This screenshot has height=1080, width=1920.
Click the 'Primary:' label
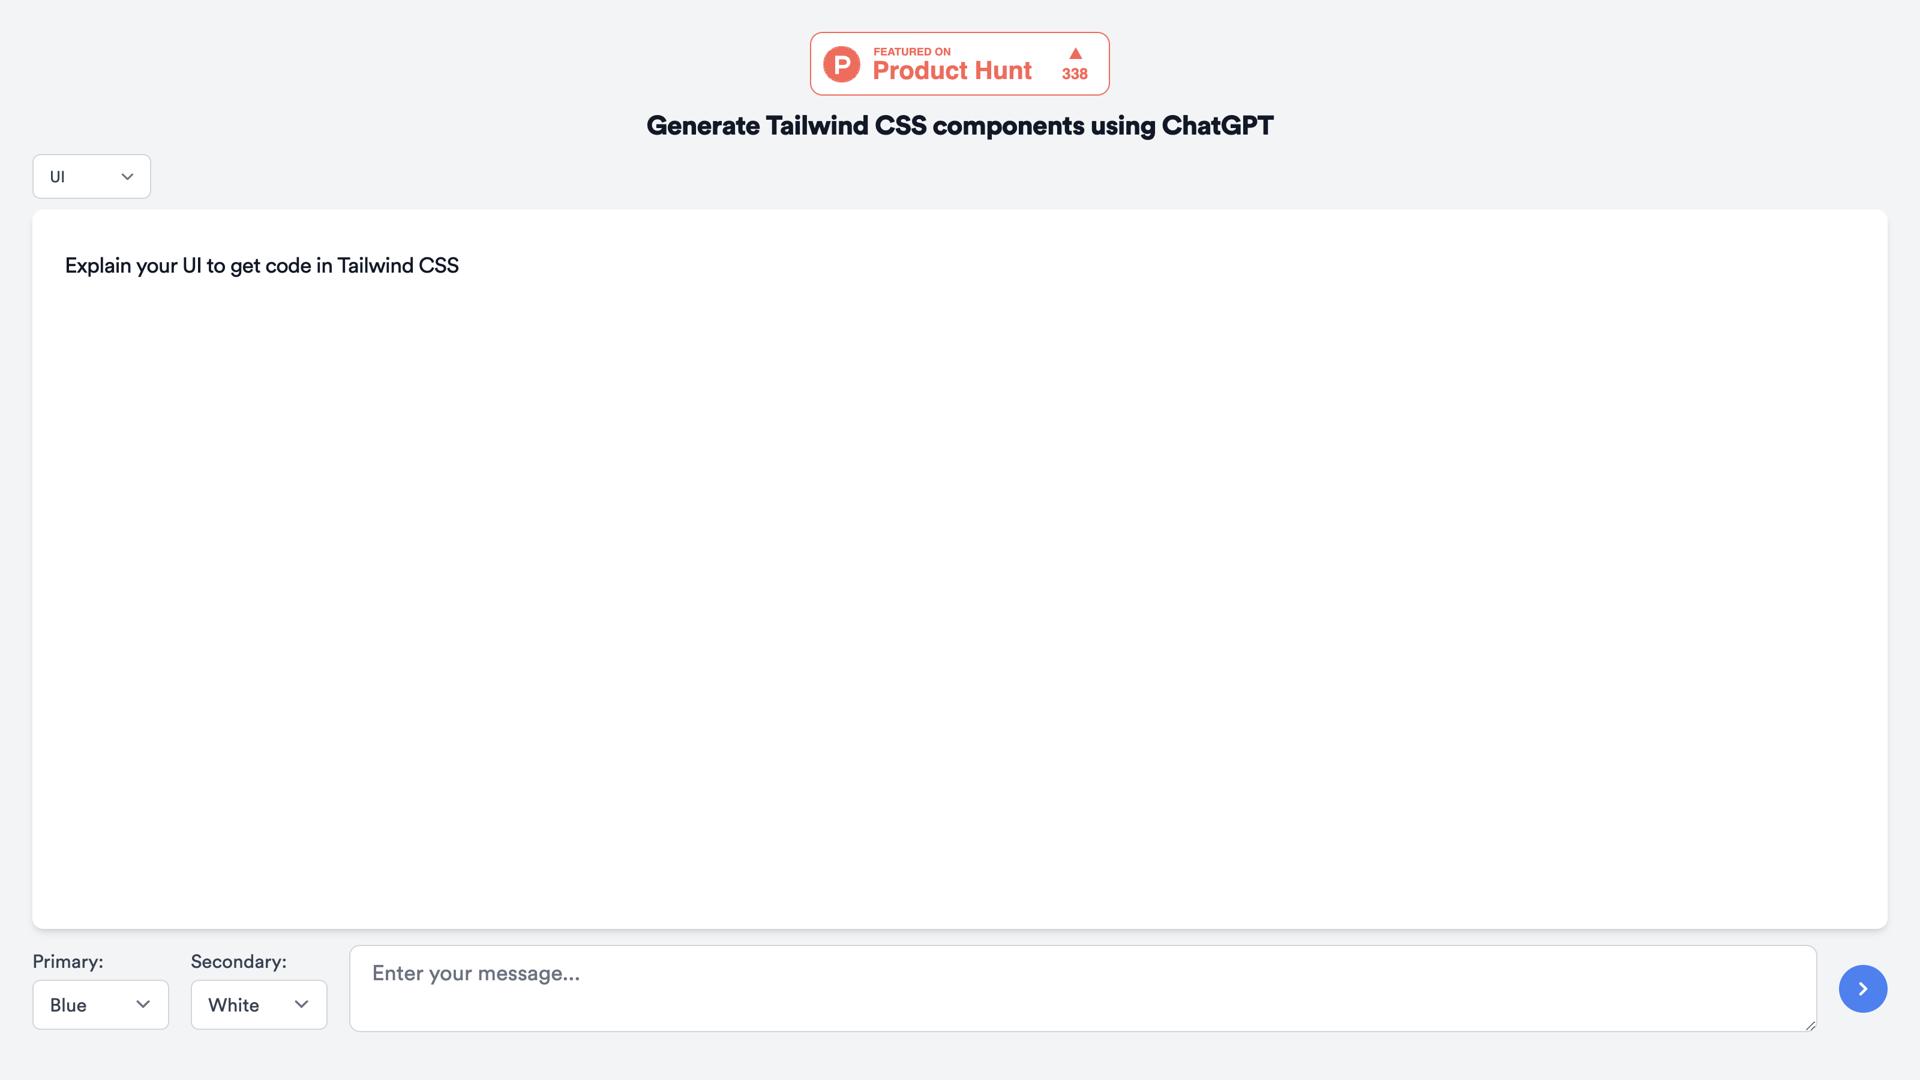[x=68, y=961]
